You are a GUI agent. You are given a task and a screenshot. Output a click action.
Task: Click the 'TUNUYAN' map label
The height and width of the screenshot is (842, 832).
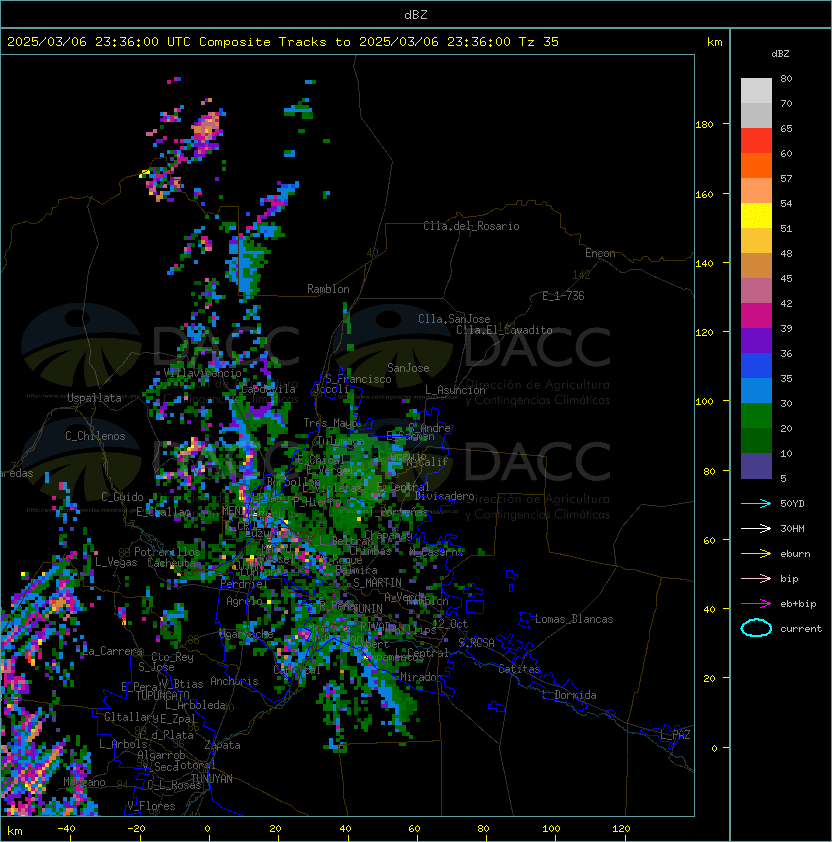[x=212, y=779]
